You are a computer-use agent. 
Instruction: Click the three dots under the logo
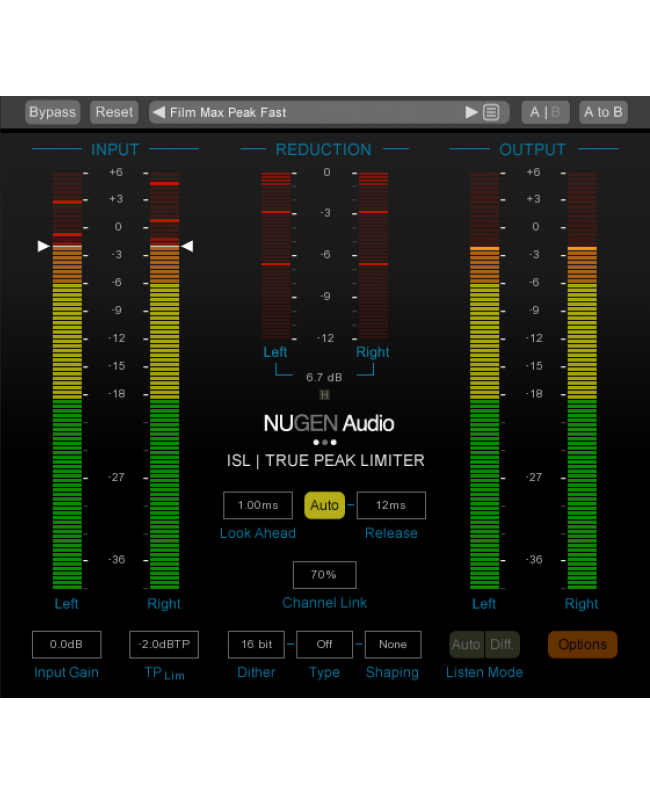[x=324, y=442]
